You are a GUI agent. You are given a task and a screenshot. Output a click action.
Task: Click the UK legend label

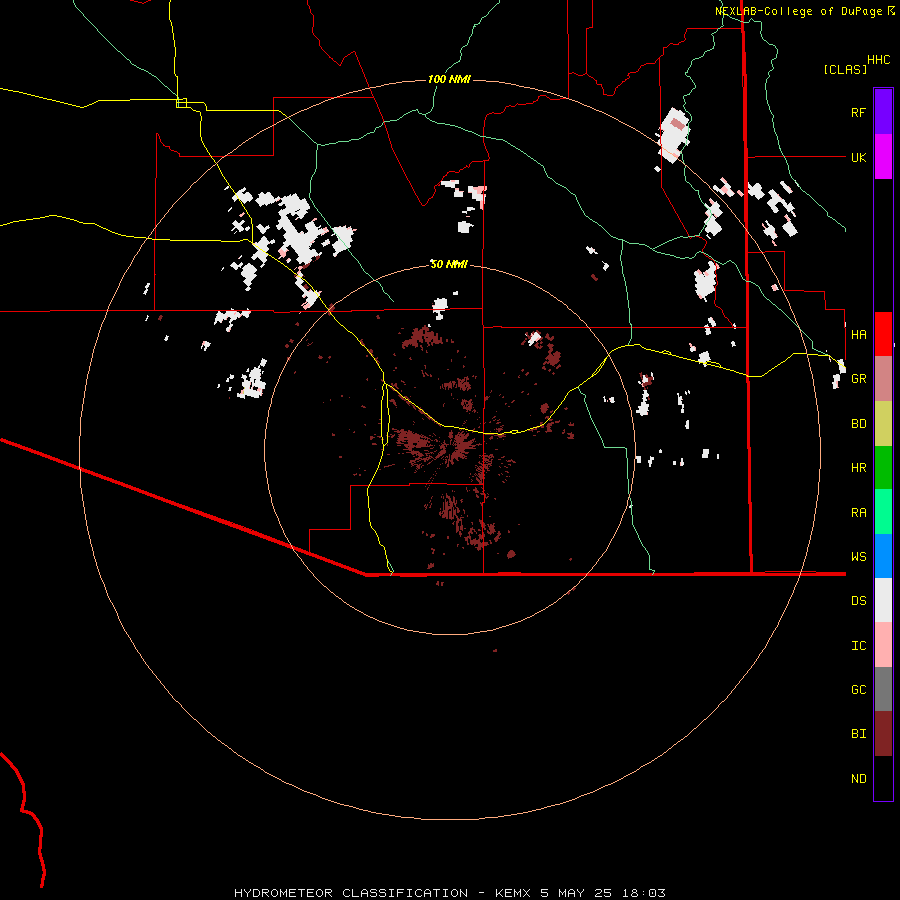point(858,157)
